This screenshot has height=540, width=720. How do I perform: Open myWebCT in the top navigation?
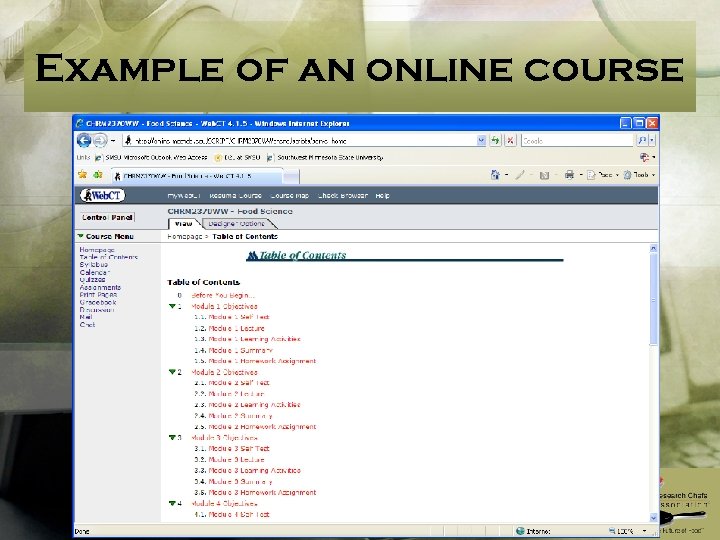point(184,196)
